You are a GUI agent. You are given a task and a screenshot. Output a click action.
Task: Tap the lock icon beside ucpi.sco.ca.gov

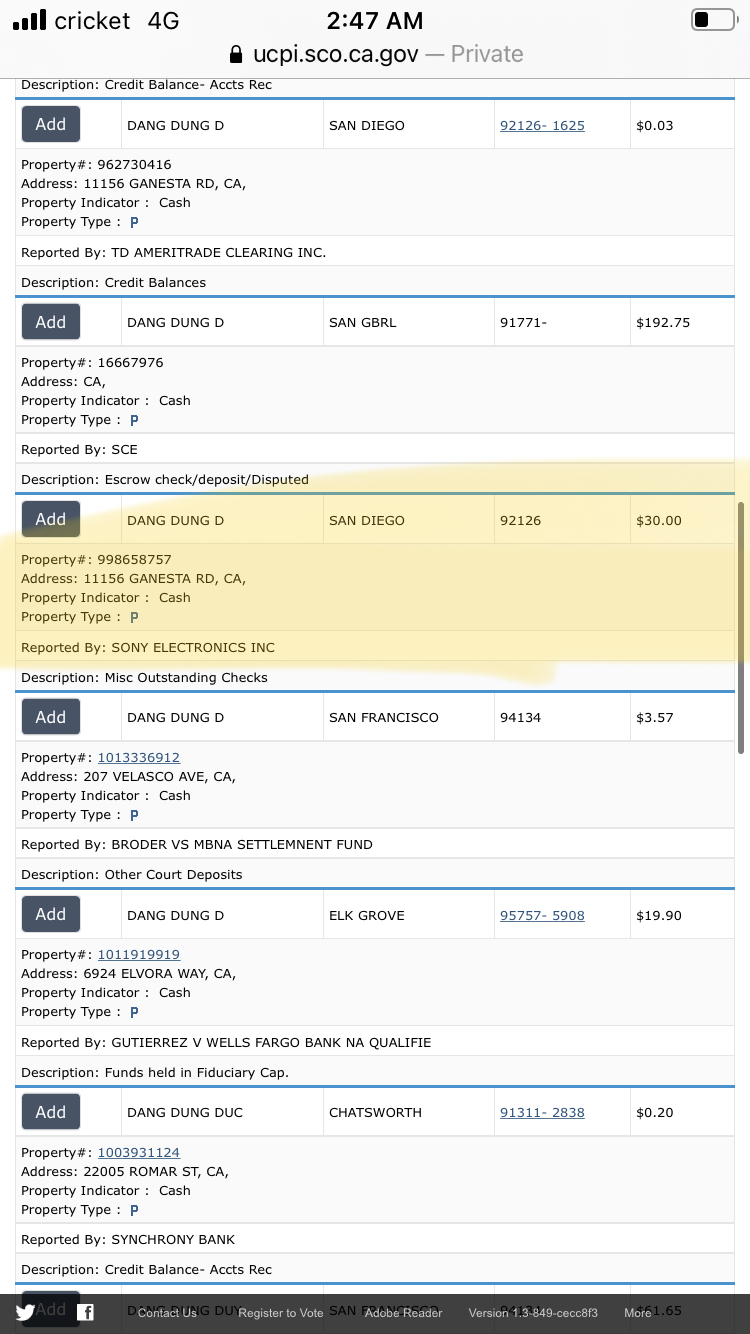[236, 54]
